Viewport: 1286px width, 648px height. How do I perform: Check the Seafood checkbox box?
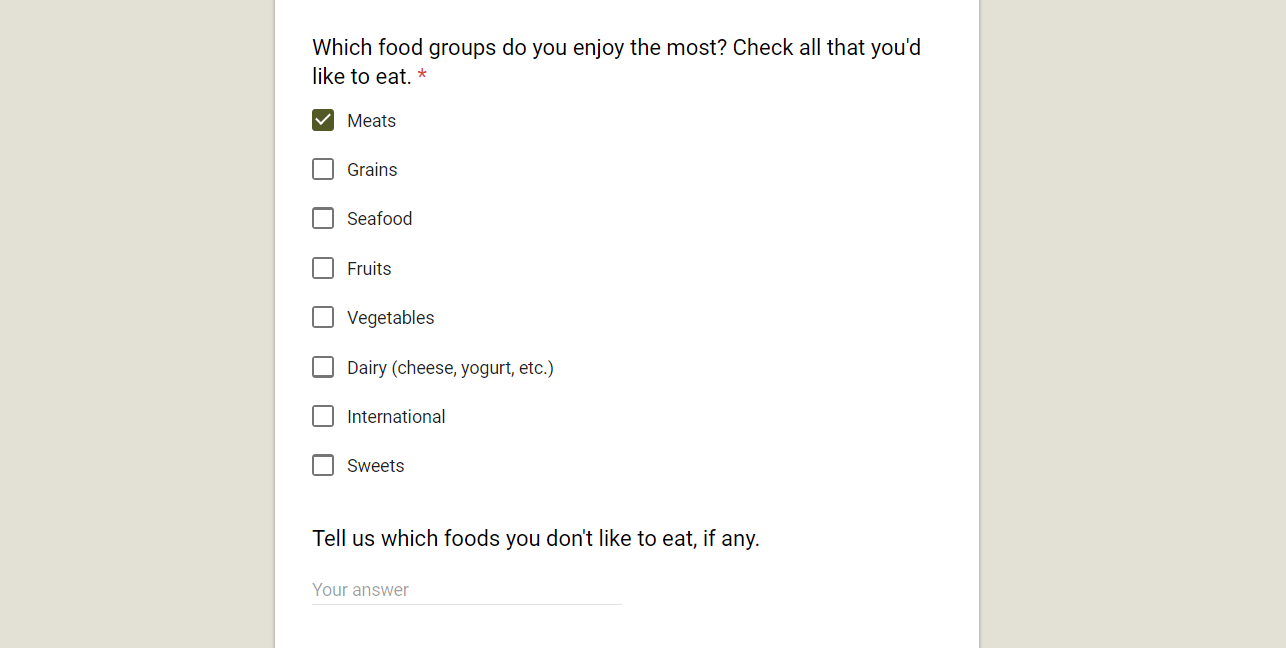click(323, 219)
